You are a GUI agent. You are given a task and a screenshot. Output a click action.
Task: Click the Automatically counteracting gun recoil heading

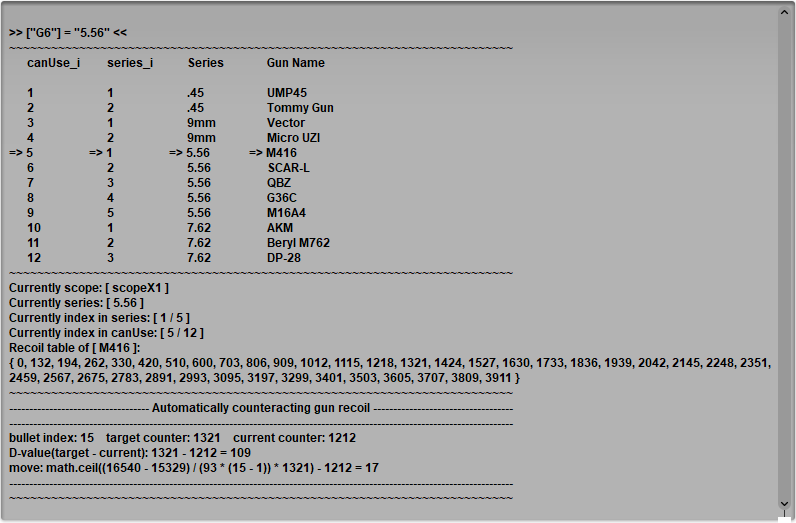[x=261, y=408]
